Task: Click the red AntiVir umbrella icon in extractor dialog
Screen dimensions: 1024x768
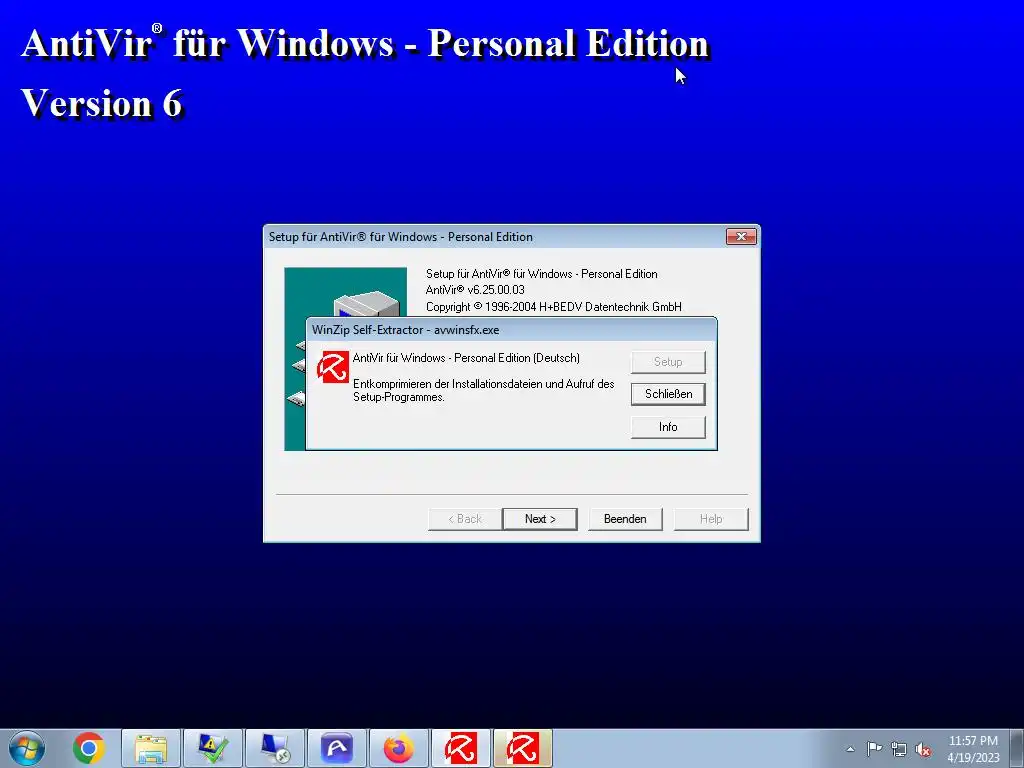Action: tap(332, 366)
